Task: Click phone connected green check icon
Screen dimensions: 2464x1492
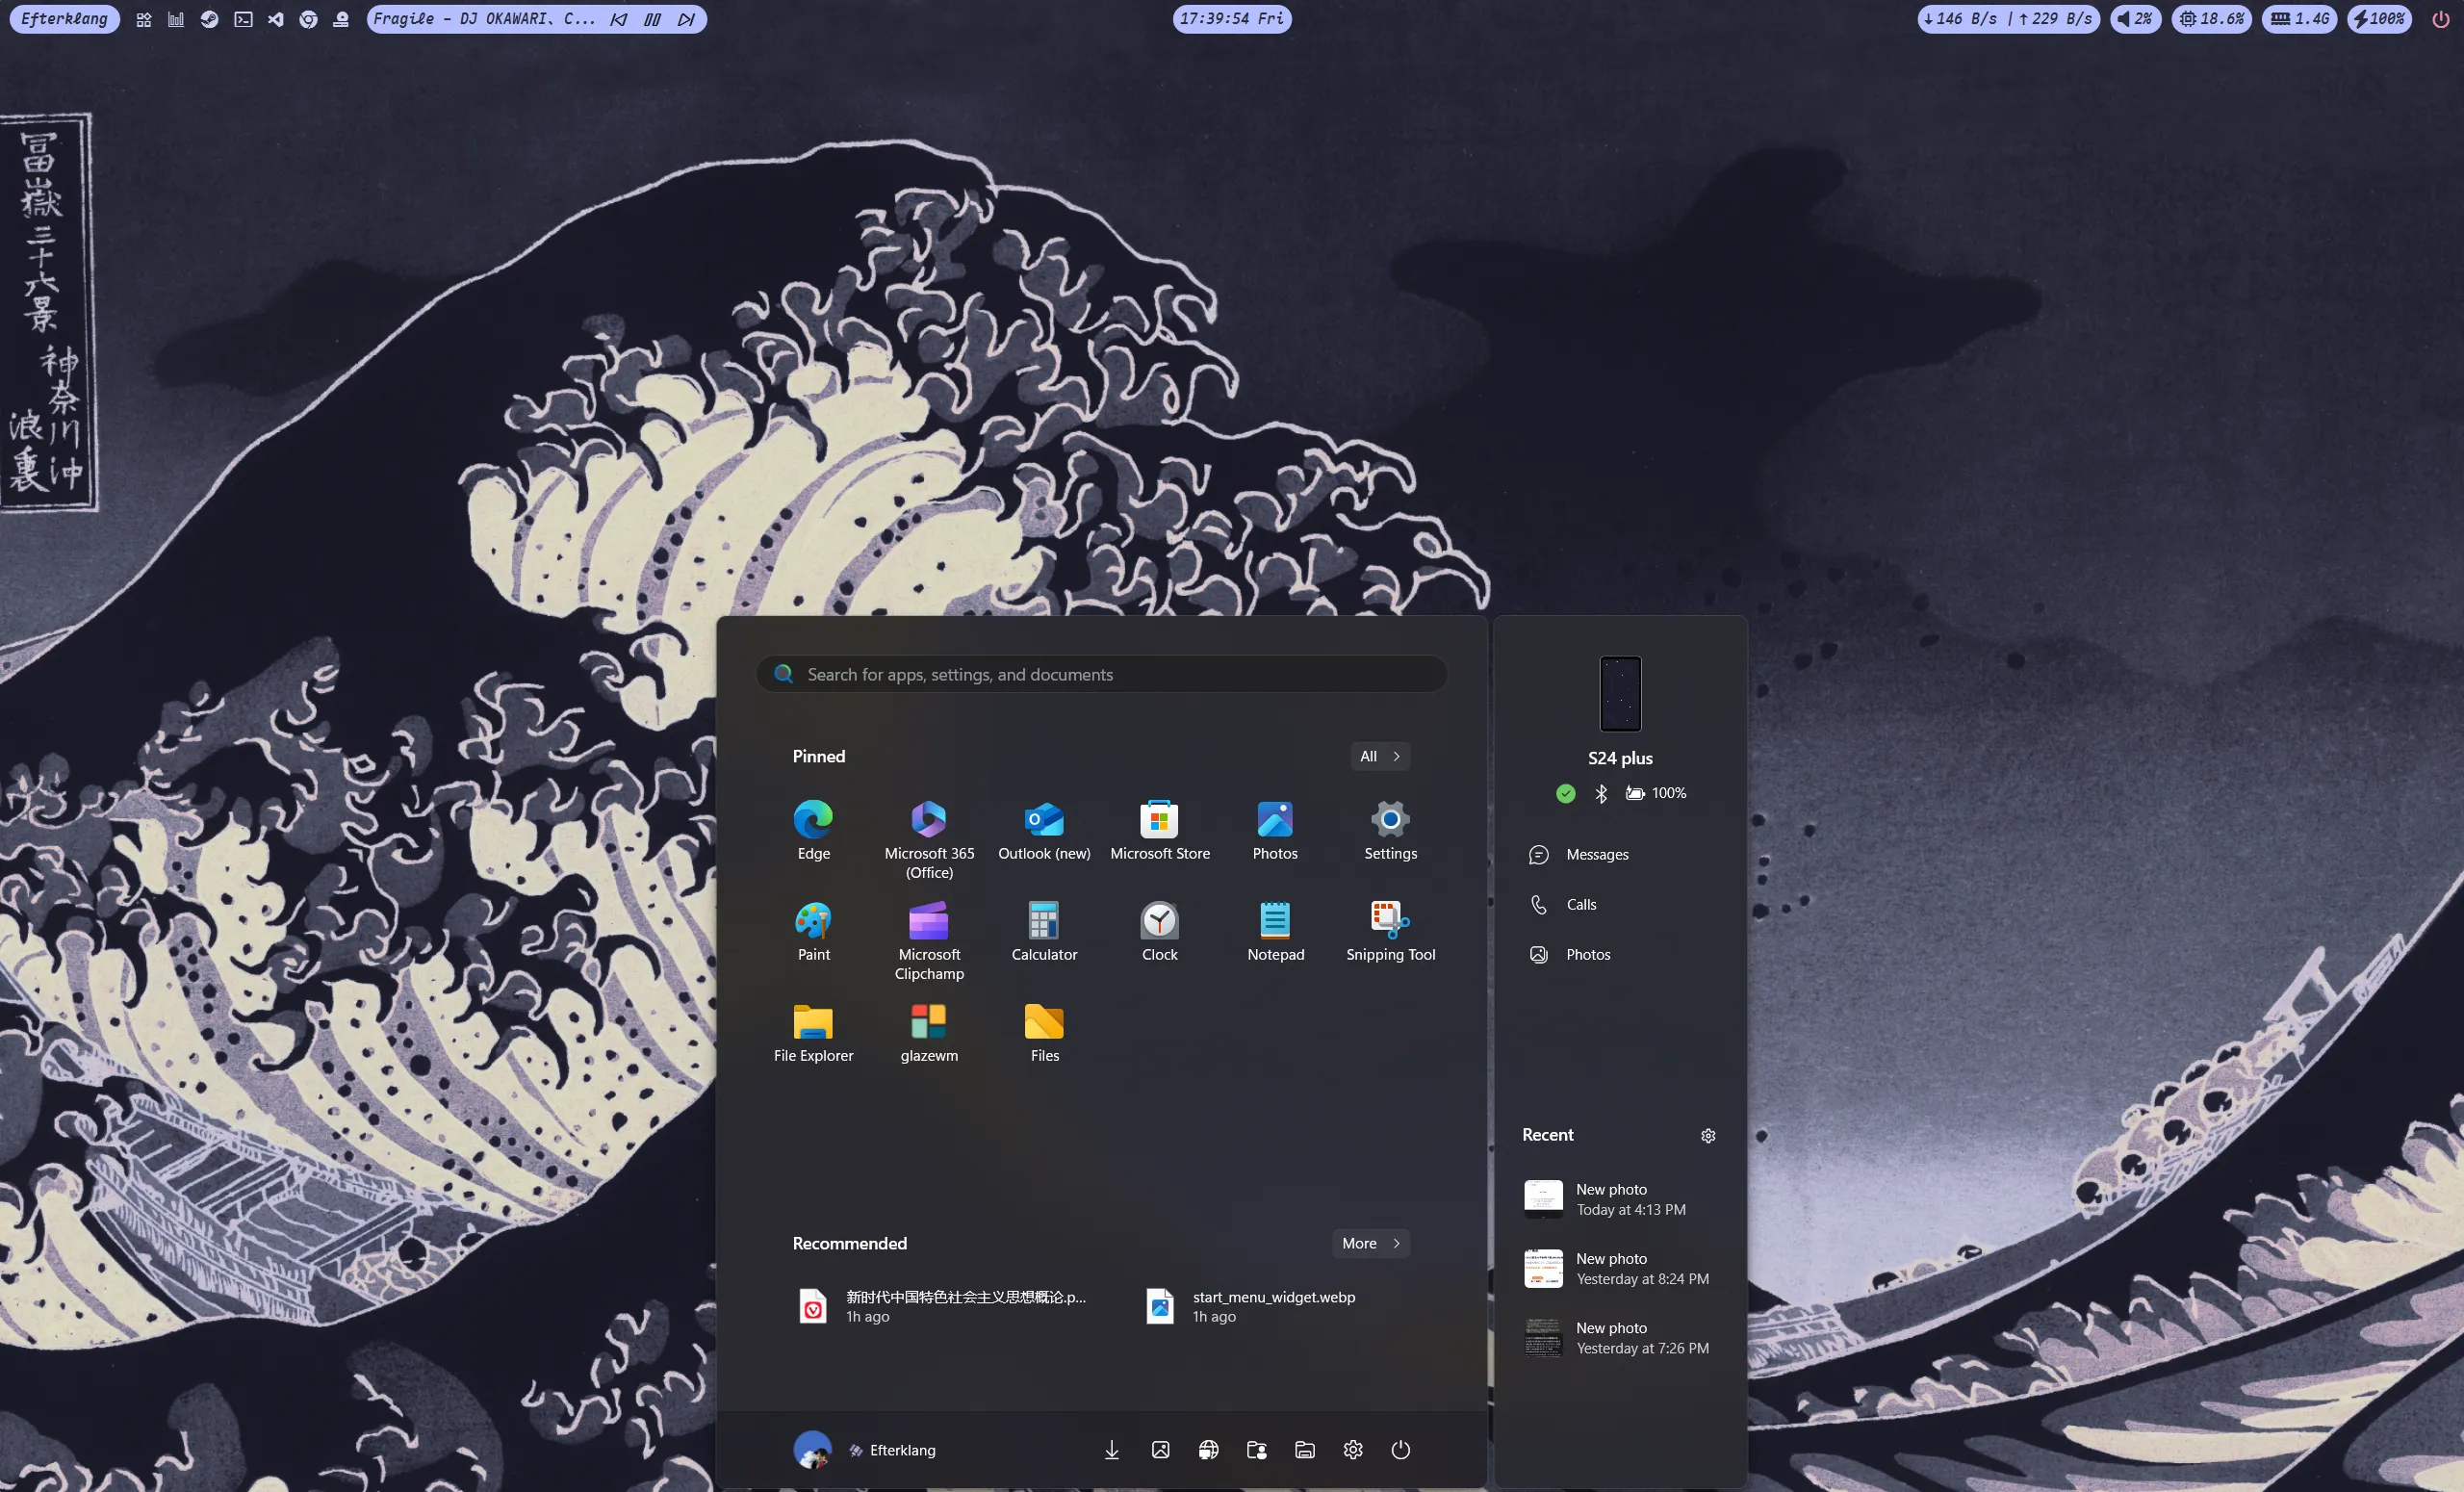Action: click(x=1565, y=793)
